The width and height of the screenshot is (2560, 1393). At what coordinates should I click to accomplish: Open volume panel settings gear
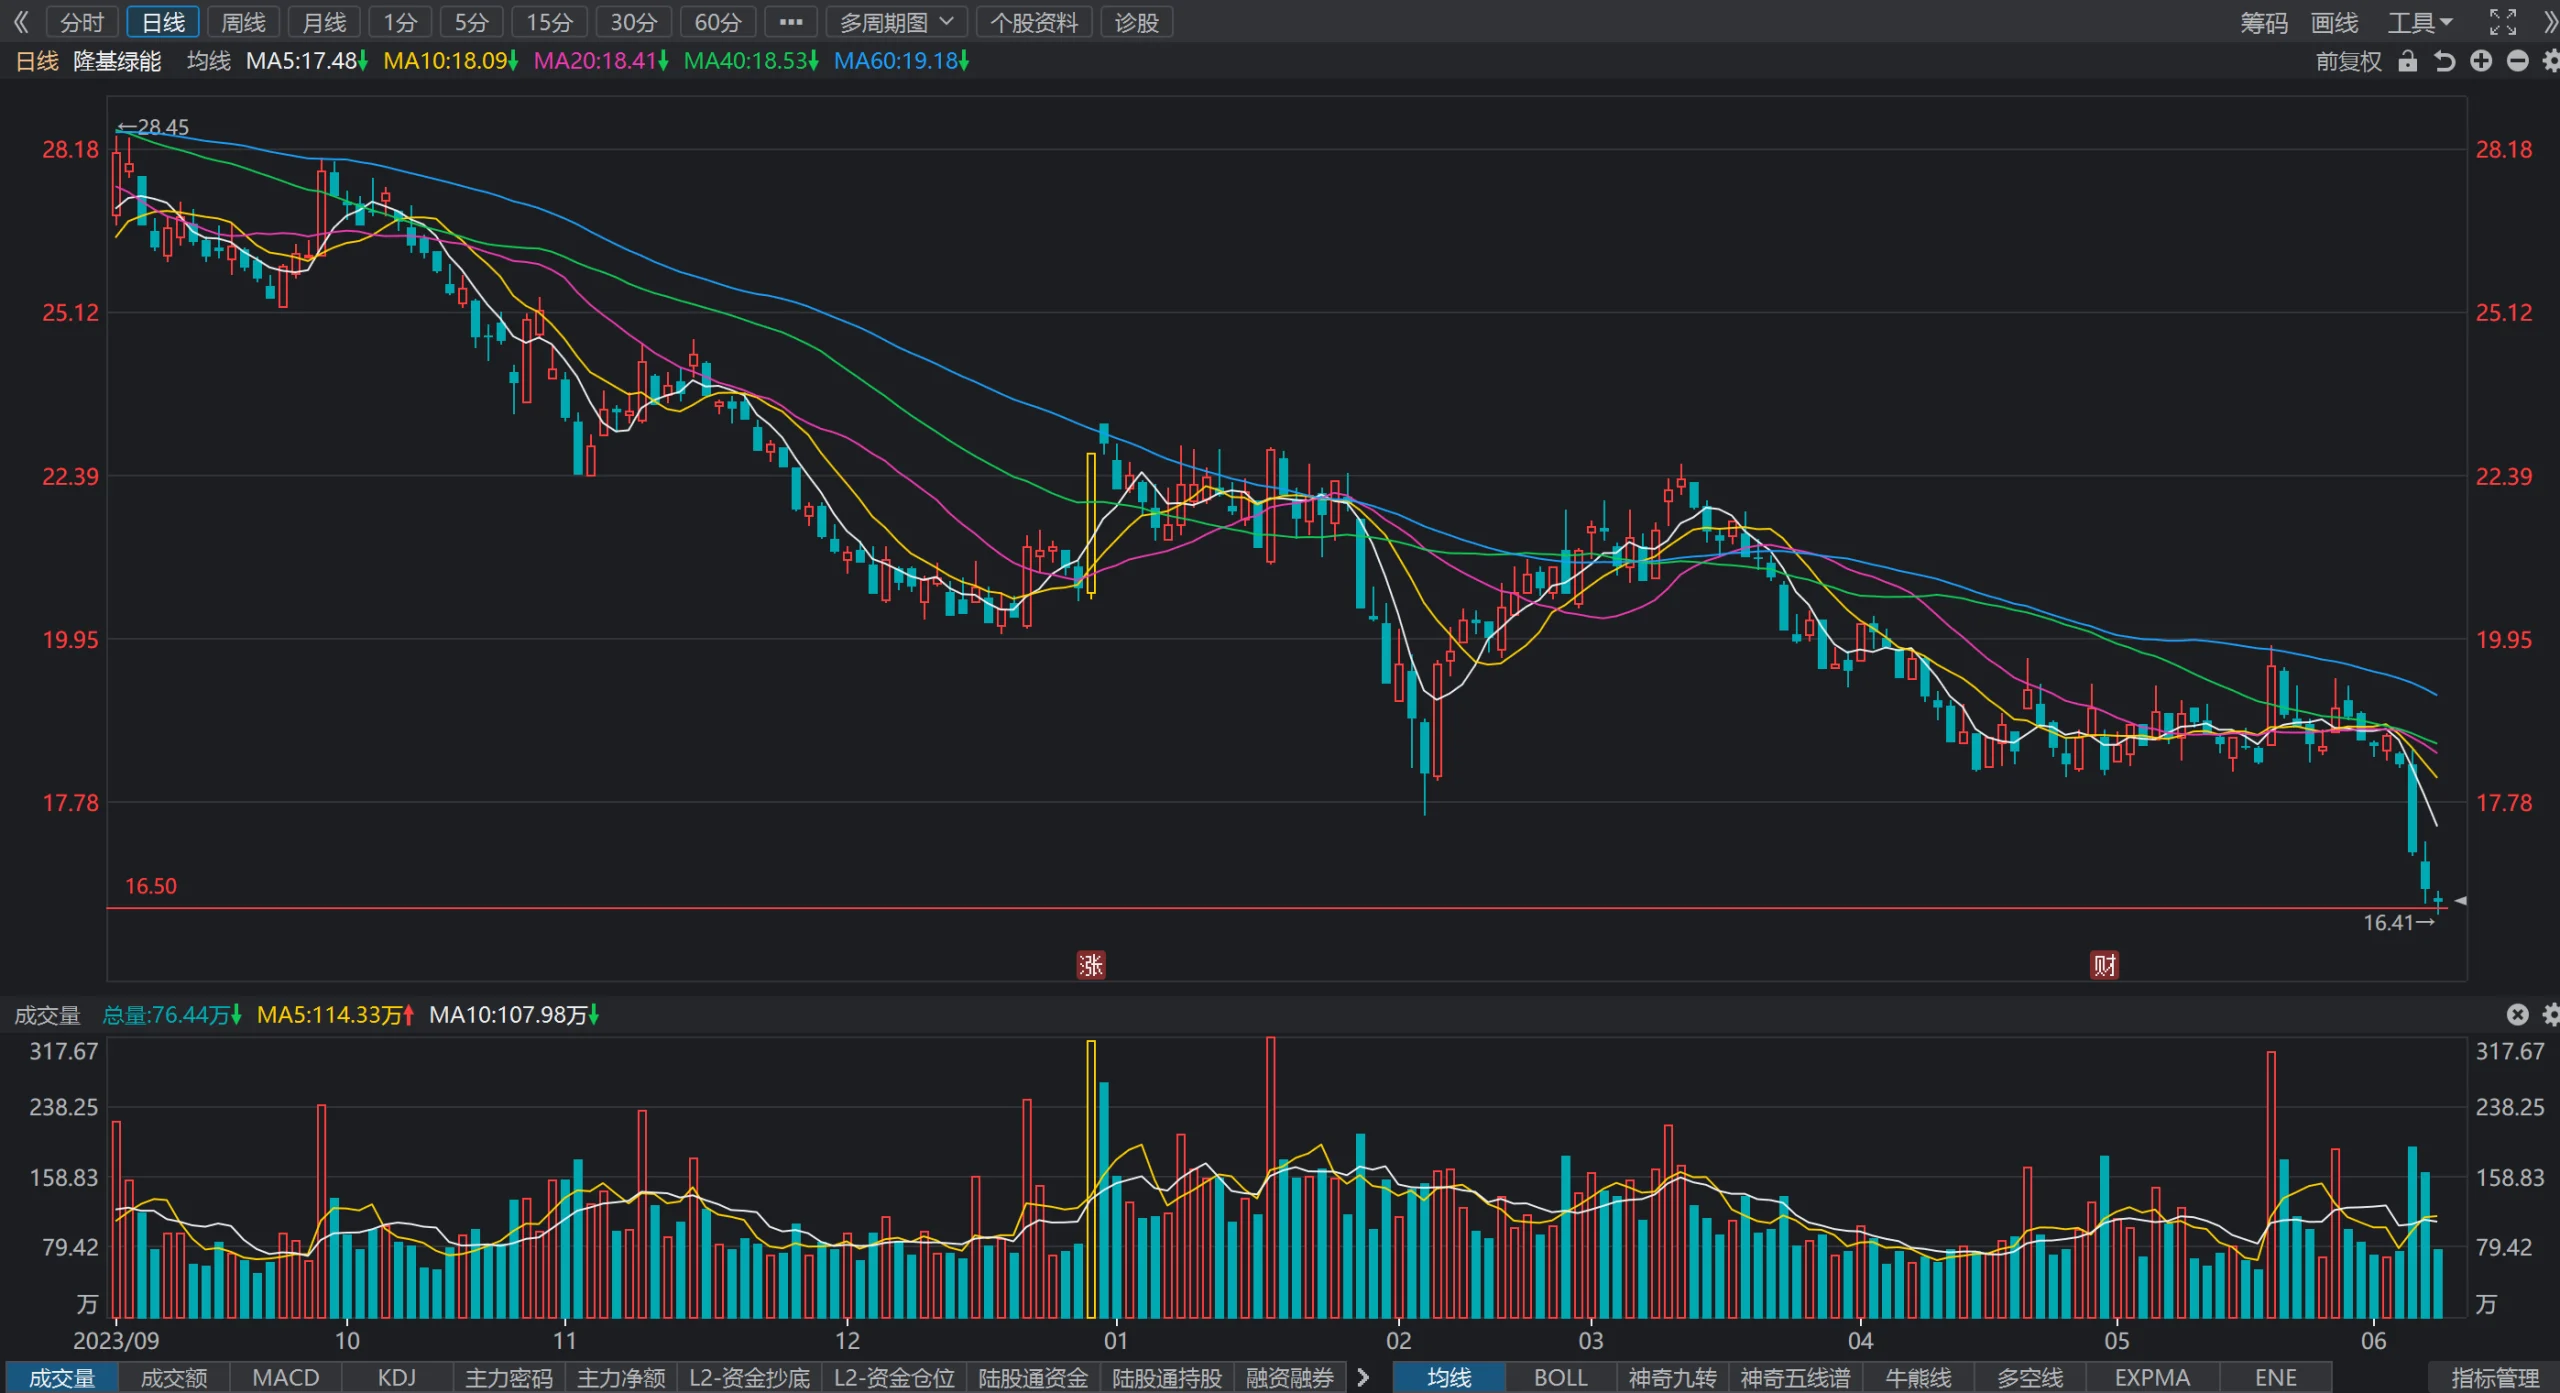tap(2551, 1015)
